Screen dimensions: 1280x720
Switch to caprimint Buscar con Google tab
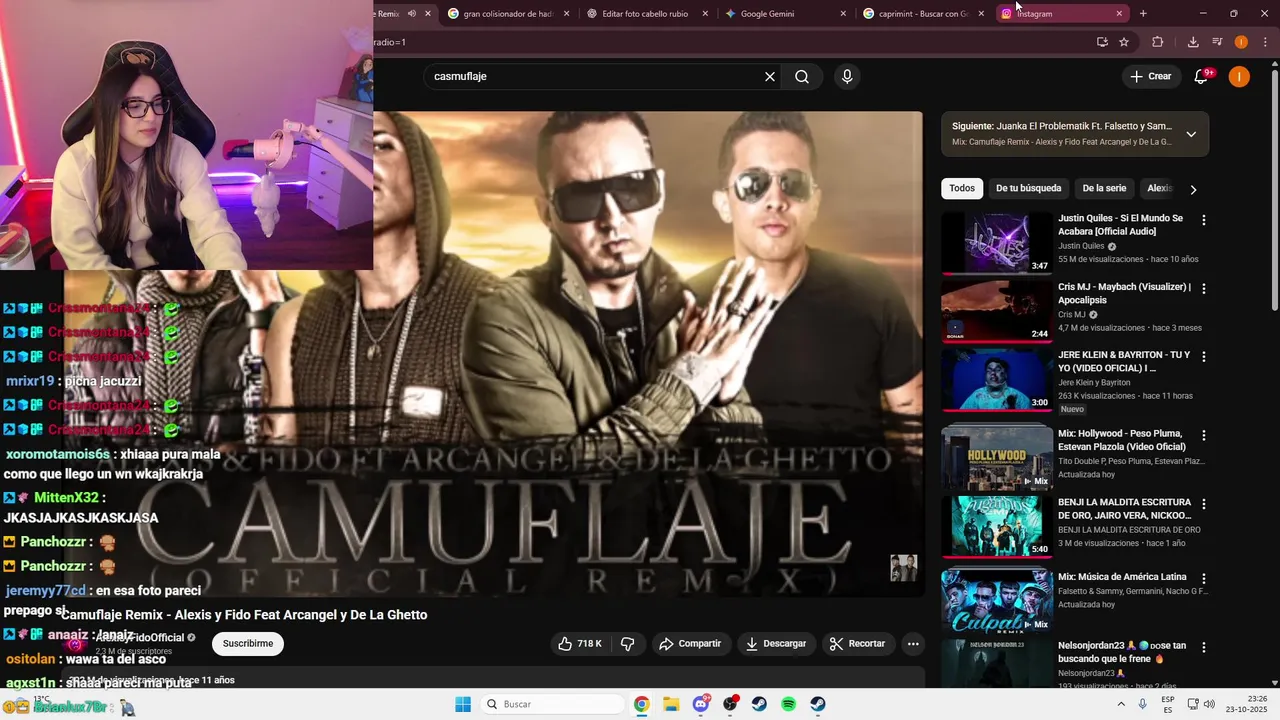[923, 14]
